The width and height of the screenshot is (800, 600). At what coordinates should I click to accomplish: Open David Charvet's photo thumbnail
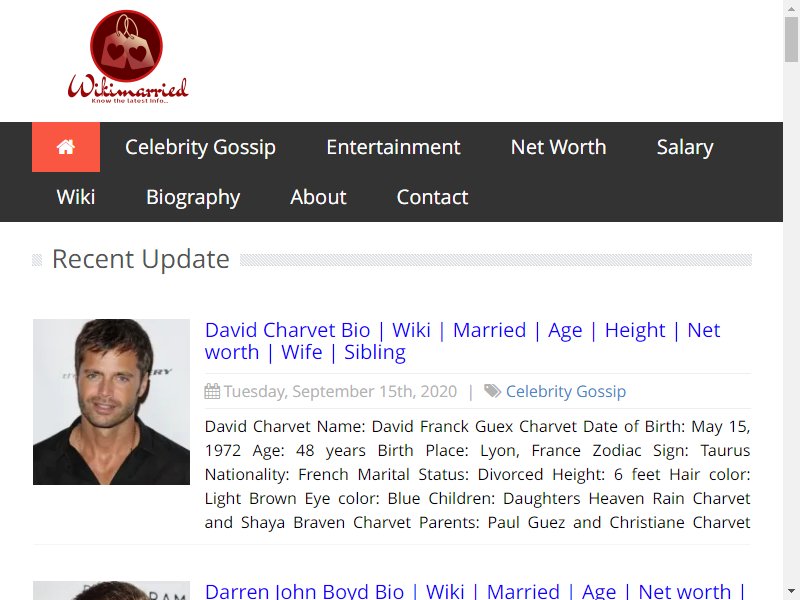pos(111,402)
